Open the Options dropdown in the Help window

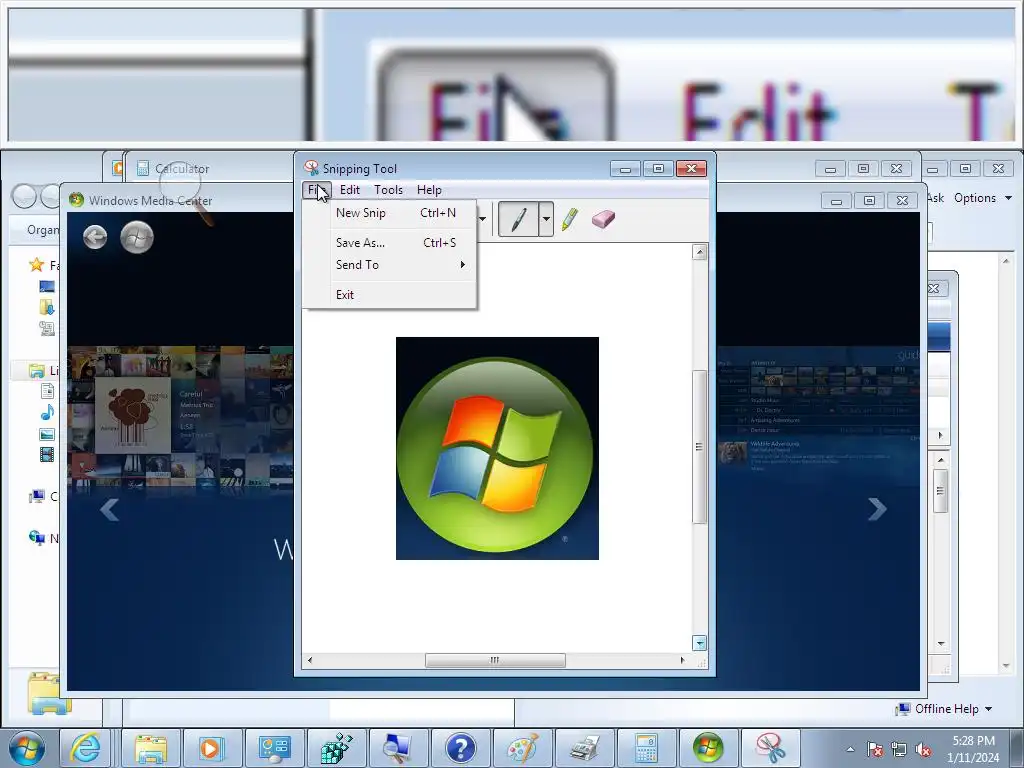(982, 198)
